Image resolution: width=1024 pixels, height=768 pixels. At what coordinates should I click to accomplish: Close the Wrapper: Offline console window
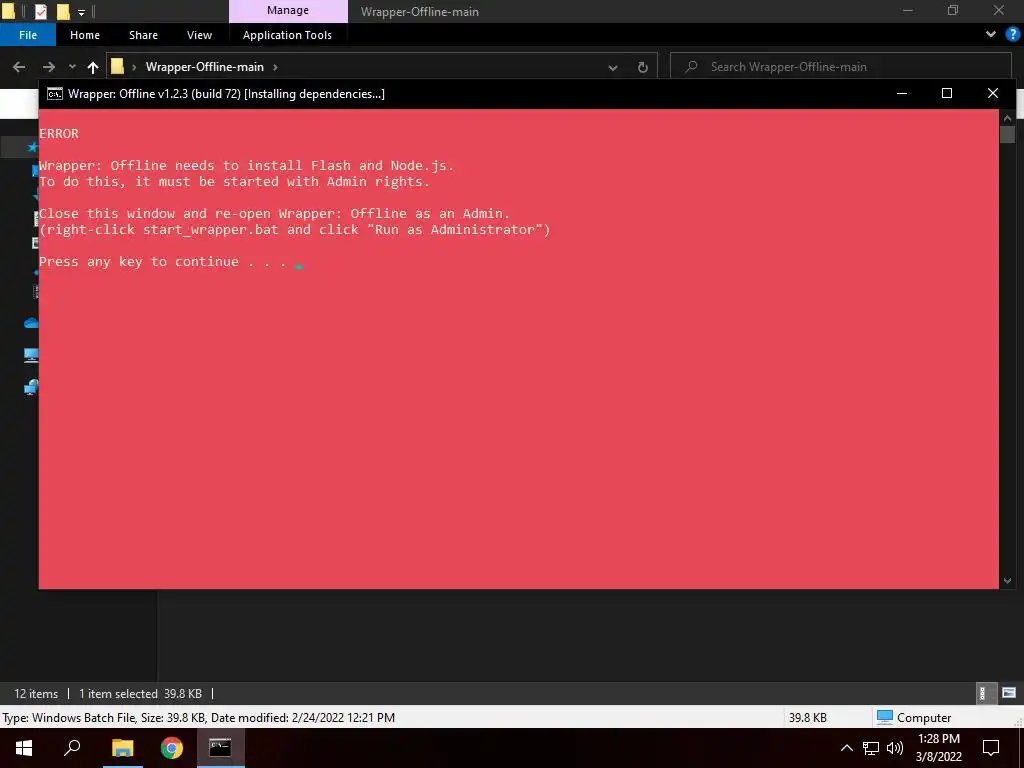(993, 93)
